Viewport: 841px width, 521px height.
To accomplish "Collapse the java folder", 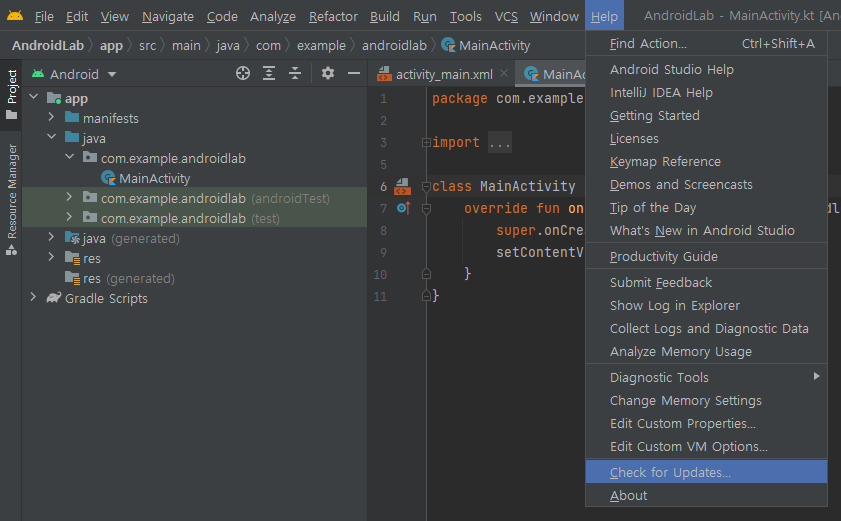I will pos(51,137).
